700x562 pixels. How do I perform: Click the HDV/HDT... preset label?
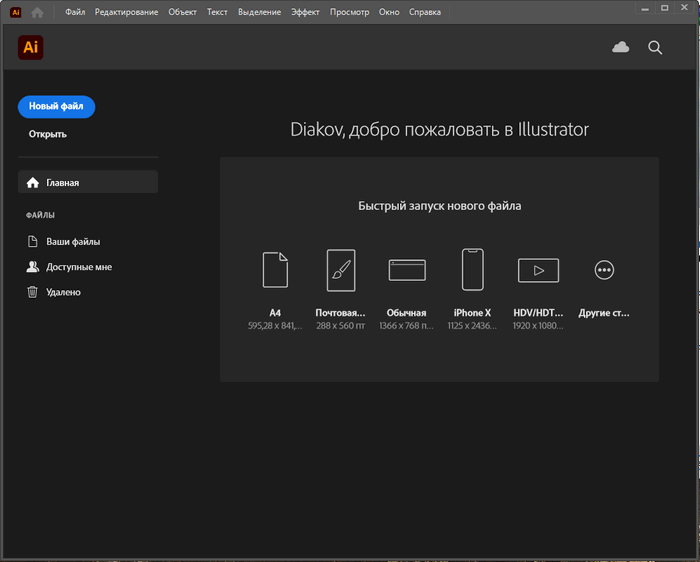pos(538,313)
